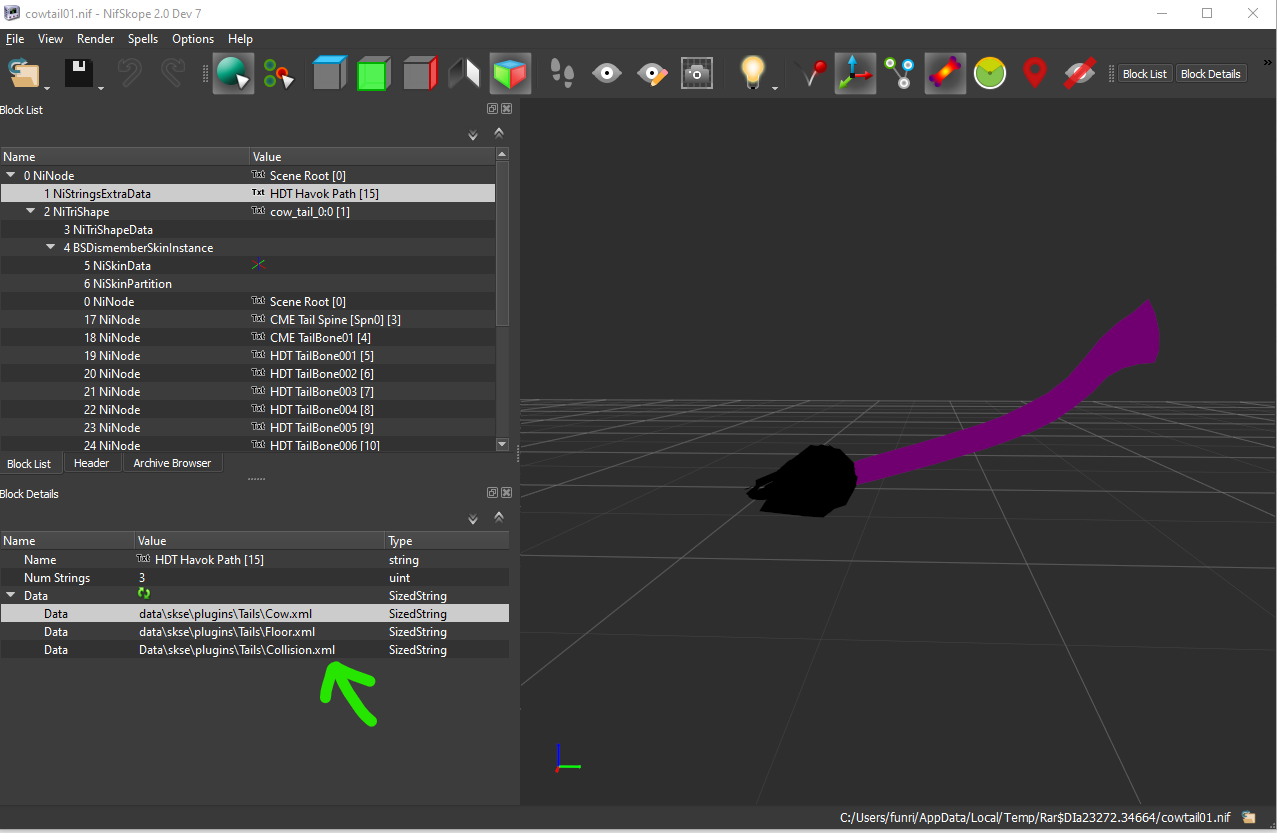The height and width of the screenshot is (833, 1277).
Task: Click the green circular gauge icon
Action: 990,73
